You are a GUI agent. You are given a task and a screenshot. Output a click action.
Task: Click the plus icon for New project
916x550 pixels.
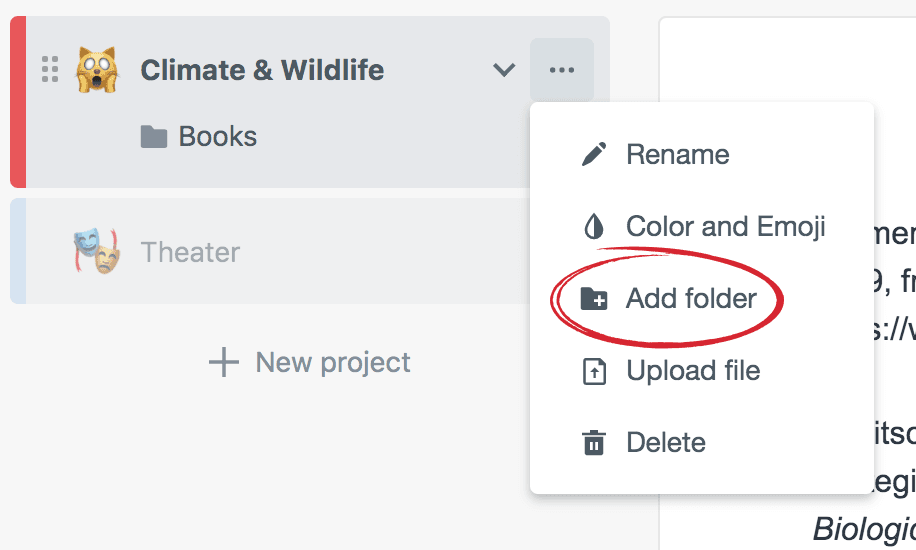coord(223,362)
